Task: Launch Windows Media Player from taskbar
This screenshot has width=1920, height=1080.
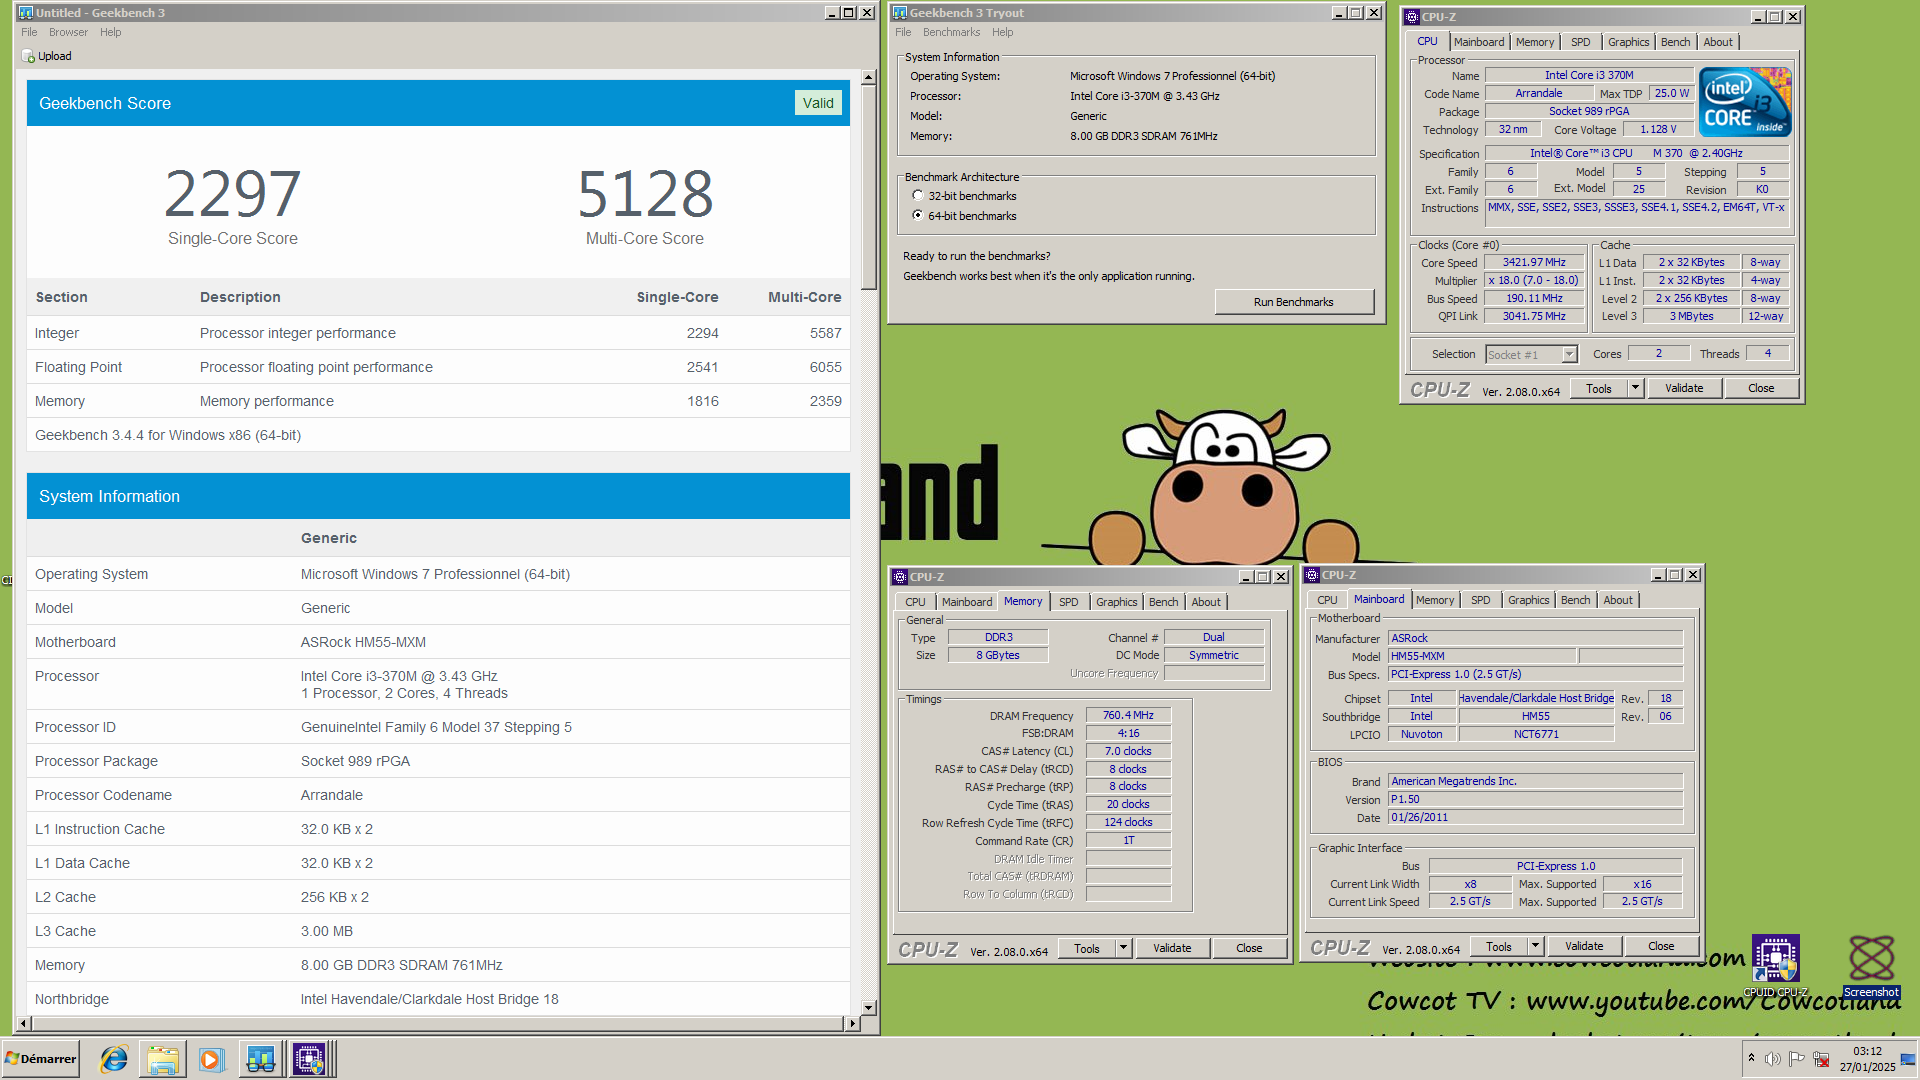Action: 211,1059
